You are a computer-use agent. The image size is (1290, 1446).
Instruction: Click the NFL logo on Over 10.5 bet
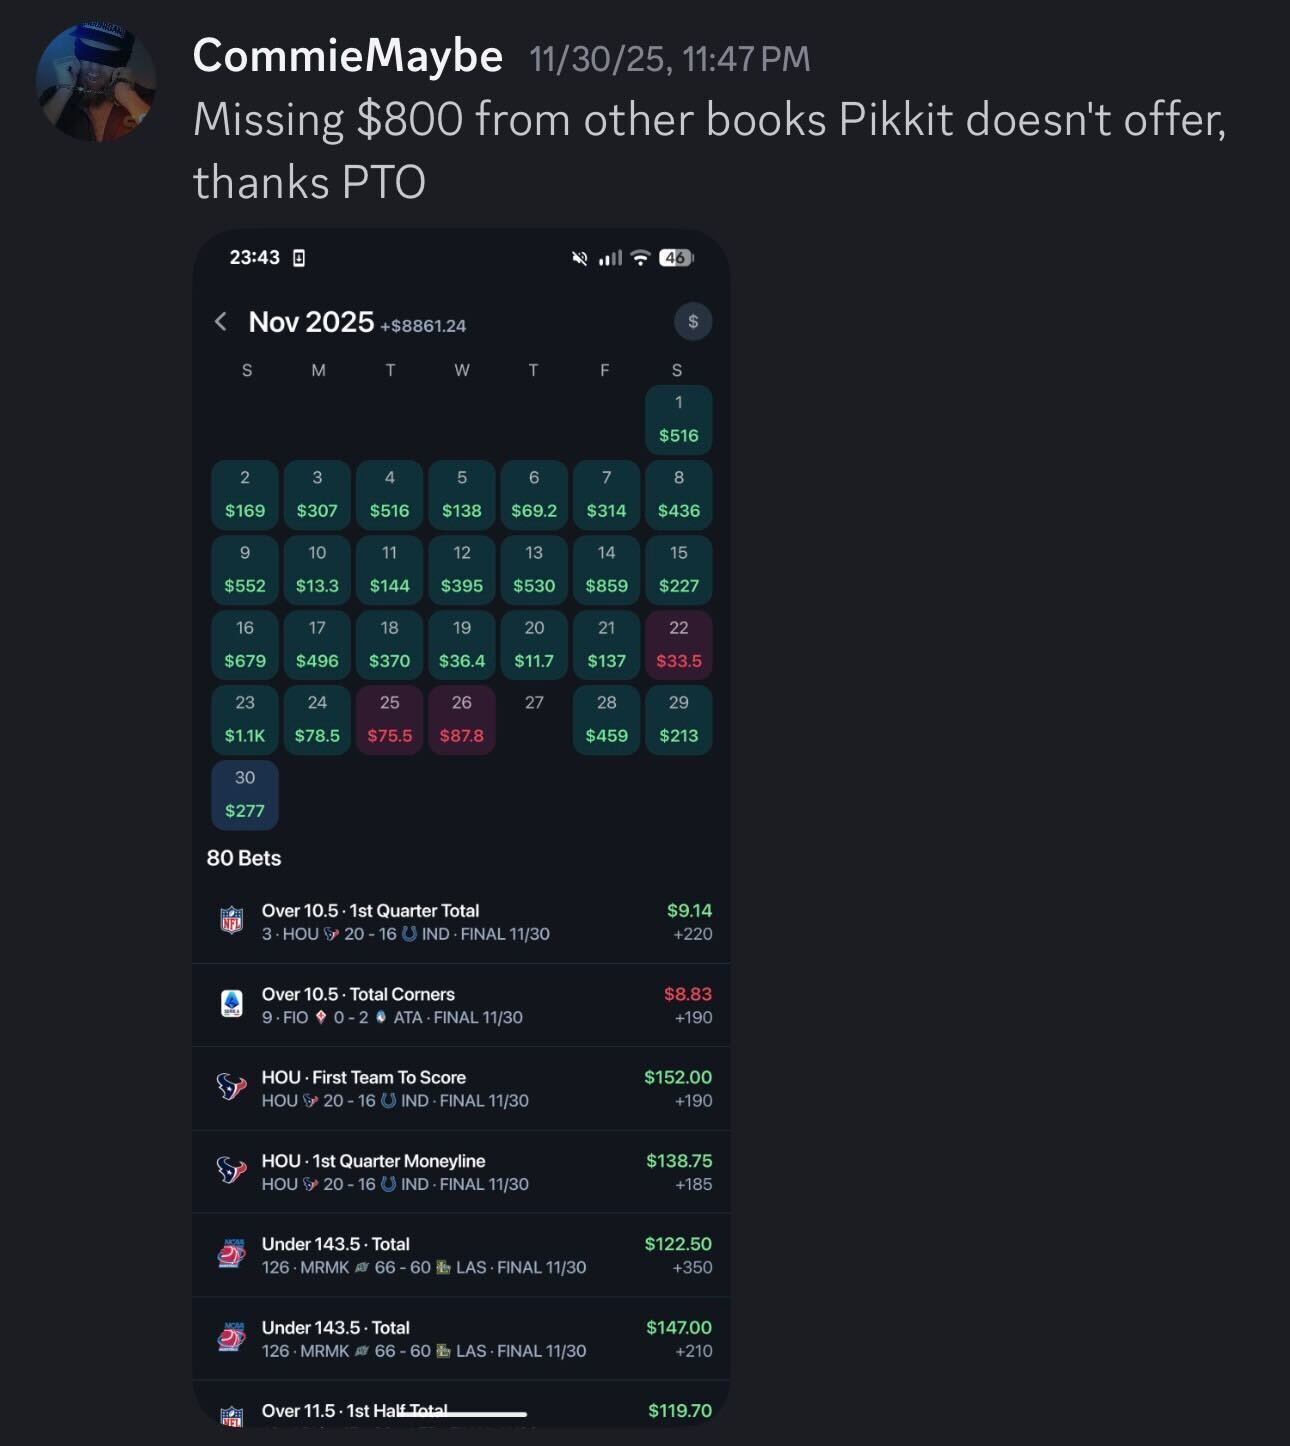(232, 920)
